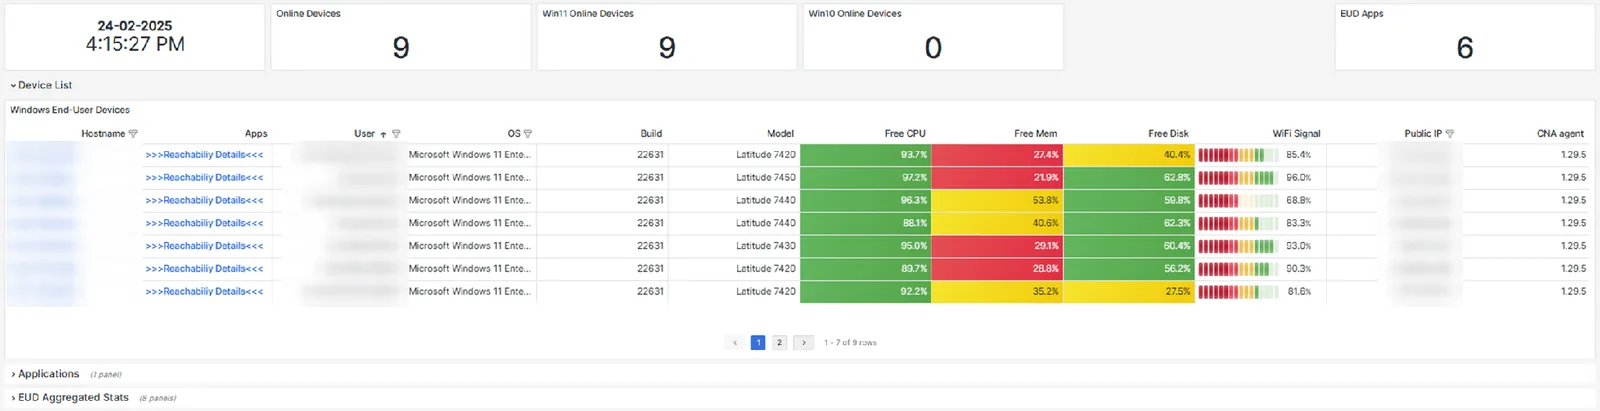
Task: Click the WiFi signal gauge showing 96.0%
Action: [1238, 178]
